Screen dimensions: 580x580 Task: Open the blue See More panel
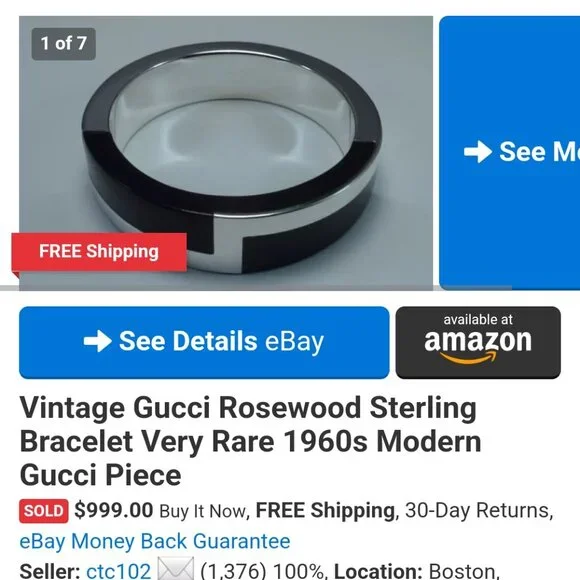509,153
